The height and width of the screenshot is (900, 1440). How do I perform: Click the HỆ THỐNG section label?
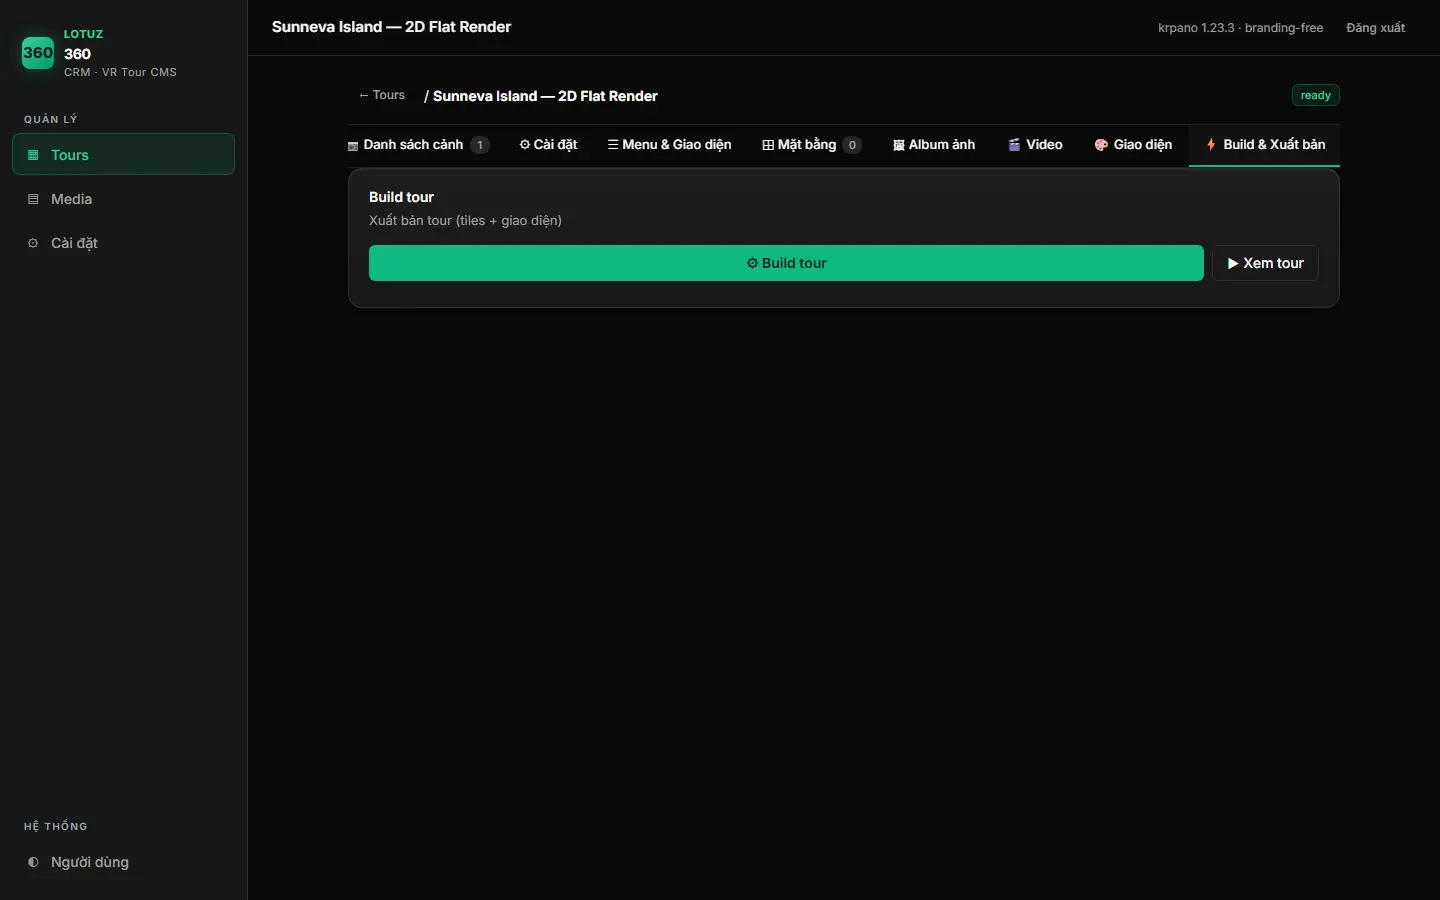point(56,826)
